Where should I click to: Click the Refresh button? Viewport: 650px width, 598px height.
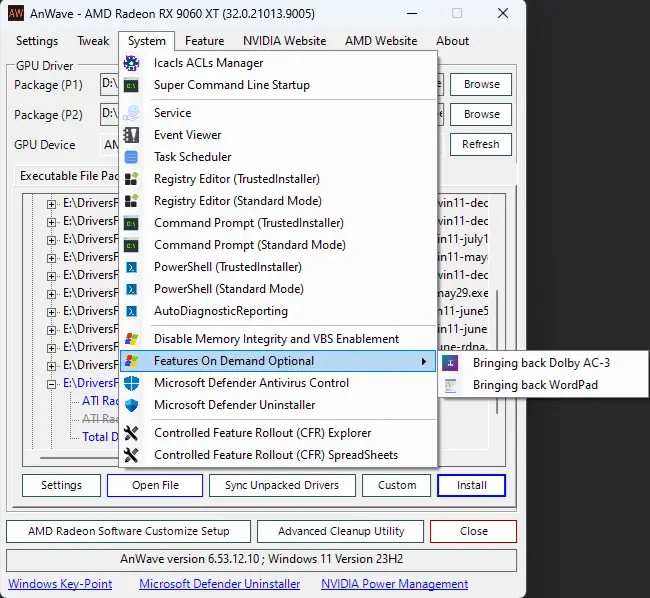click(x=481, y=144)
